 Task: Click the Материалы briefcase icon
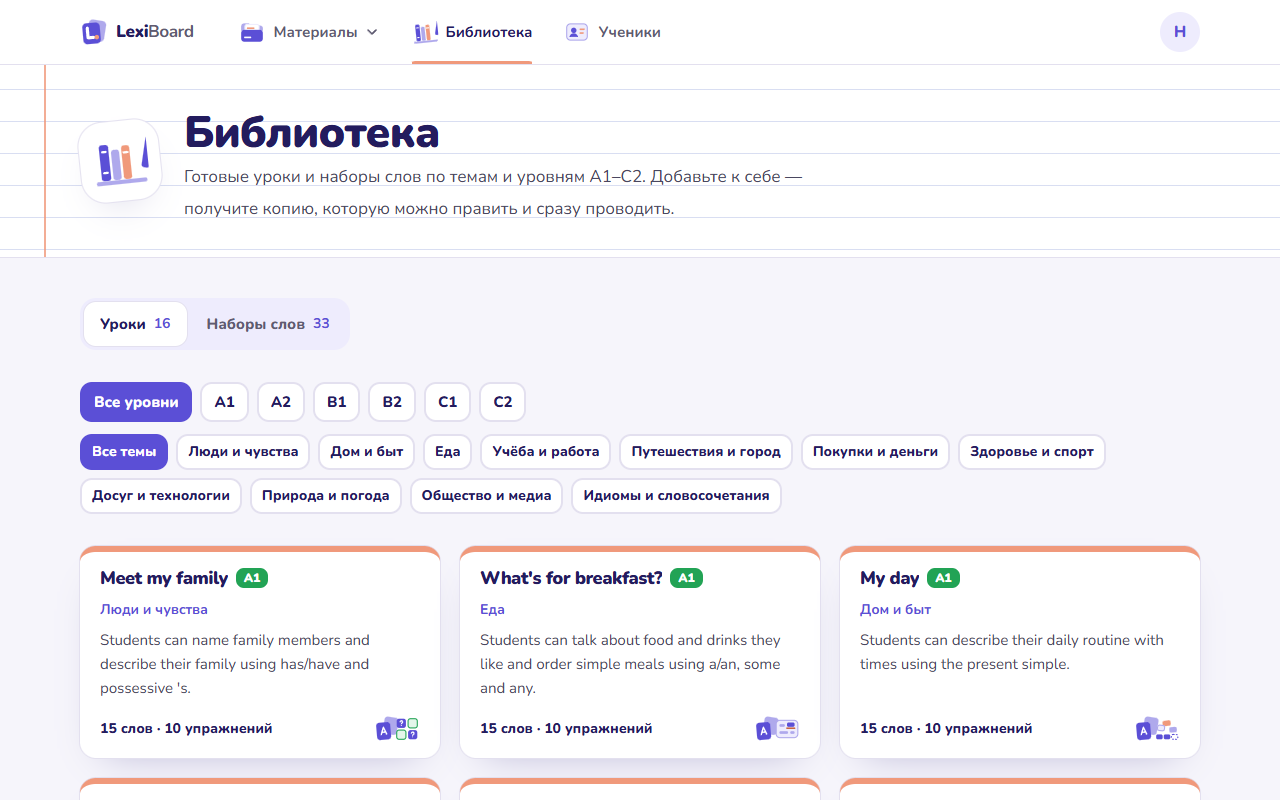(x=252, y=32)
